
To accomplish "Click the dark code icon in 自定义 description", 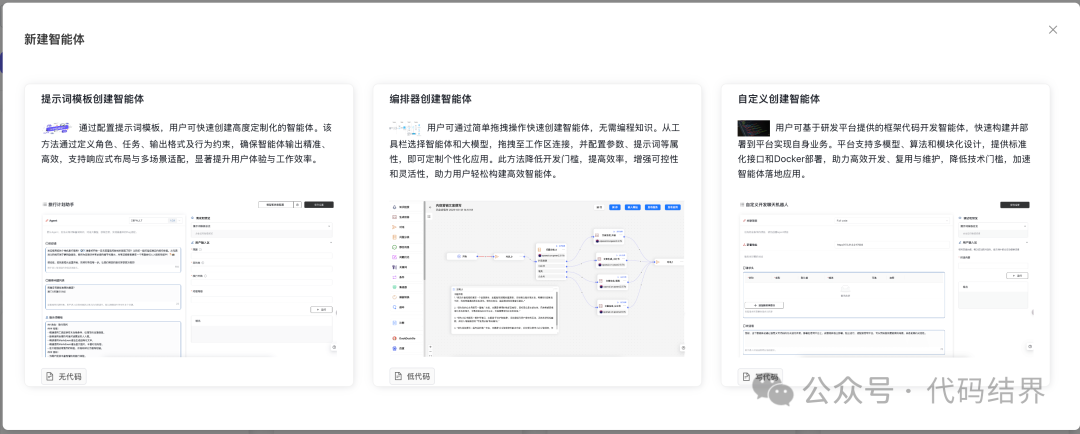I will [752, 128].
